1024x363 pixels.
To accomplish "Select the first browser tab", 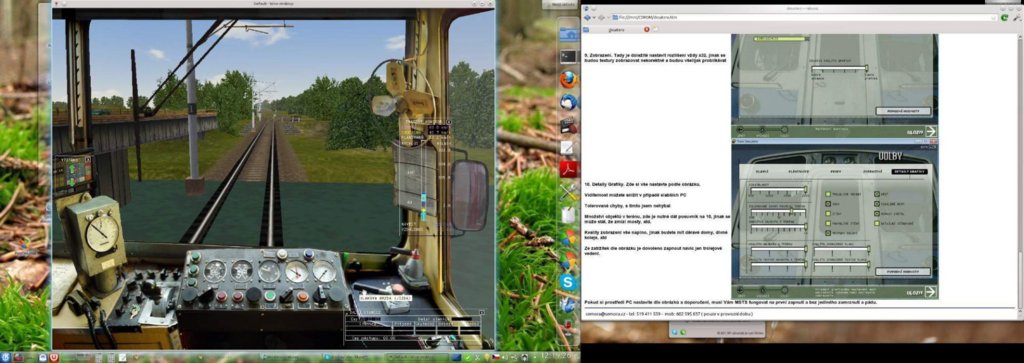I will click(x=617, y=29).
